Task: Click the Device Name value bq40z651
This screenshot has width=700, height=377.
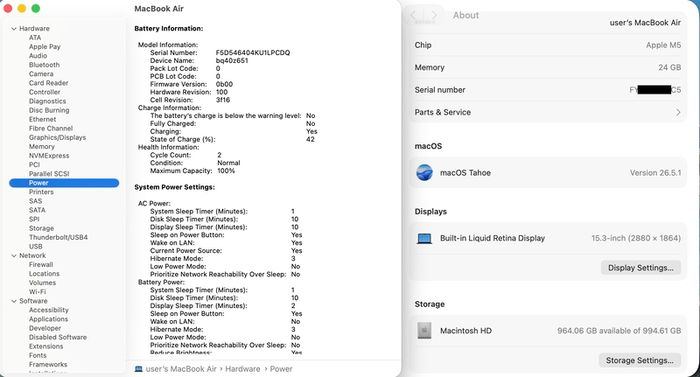Action: coord(232,61)
